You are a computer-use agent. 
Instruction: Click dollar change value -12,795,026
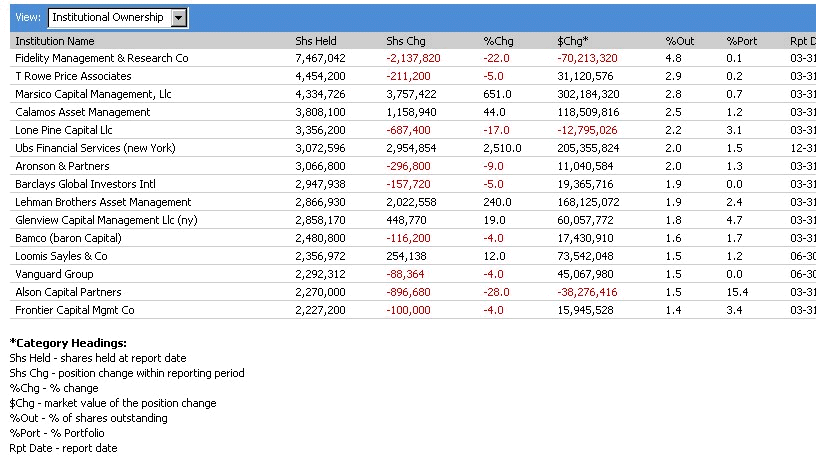[x=587, y=130]
